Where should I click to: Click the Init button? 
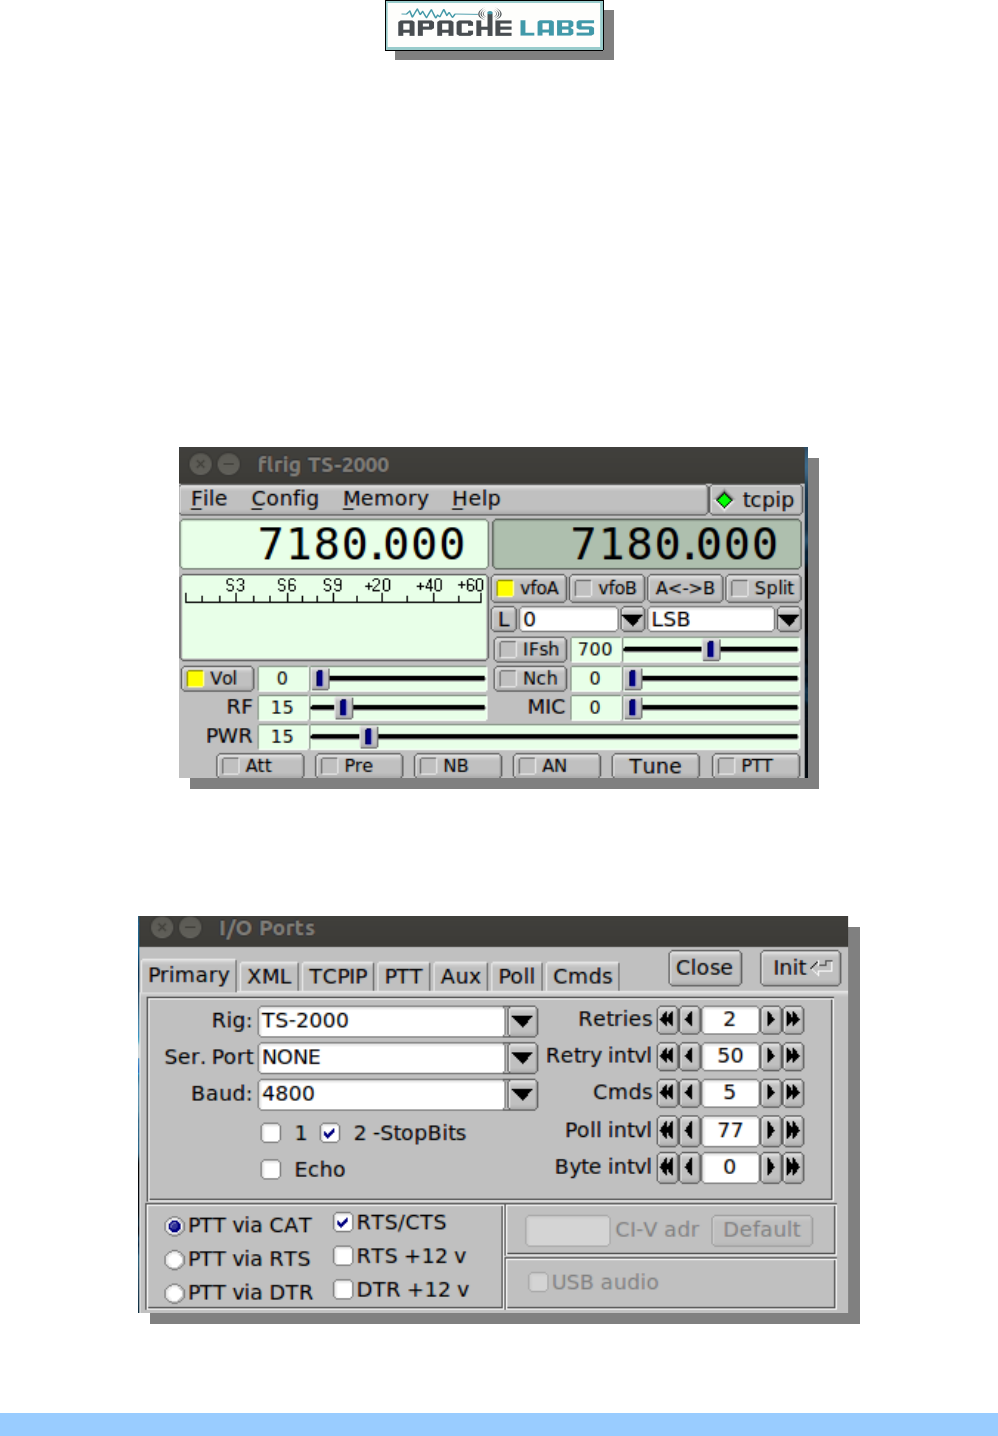click(x=800, y=968)
